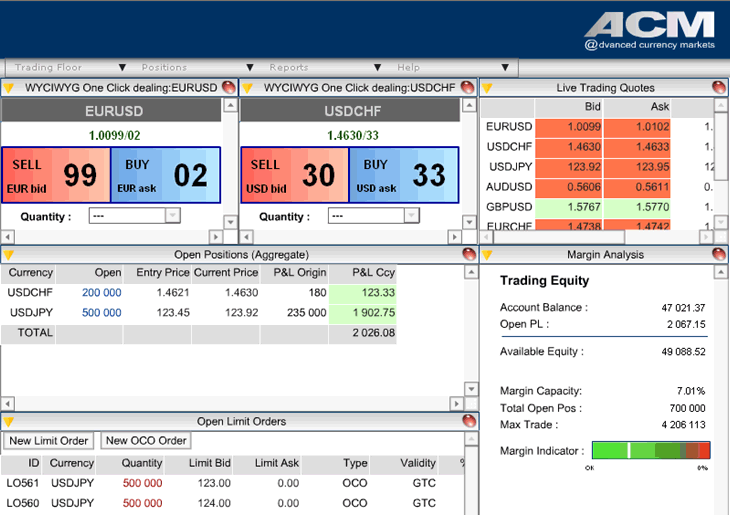Click the Account Balance value 47 021.37
The image size is (730, 515).
pyautogui.click(x=683, y=308)
